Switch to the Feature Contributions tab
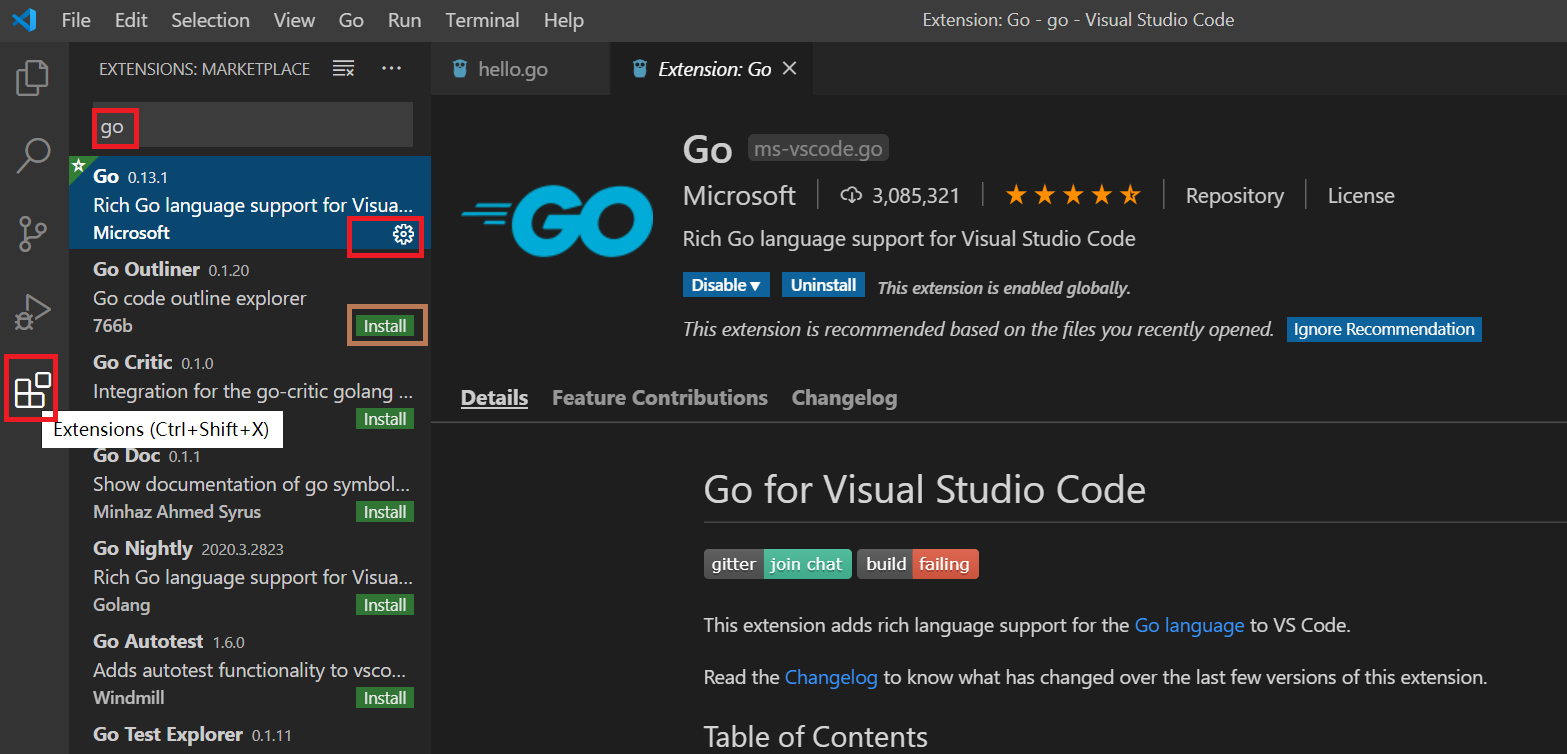1567x754 pixels. click(660, 398)
